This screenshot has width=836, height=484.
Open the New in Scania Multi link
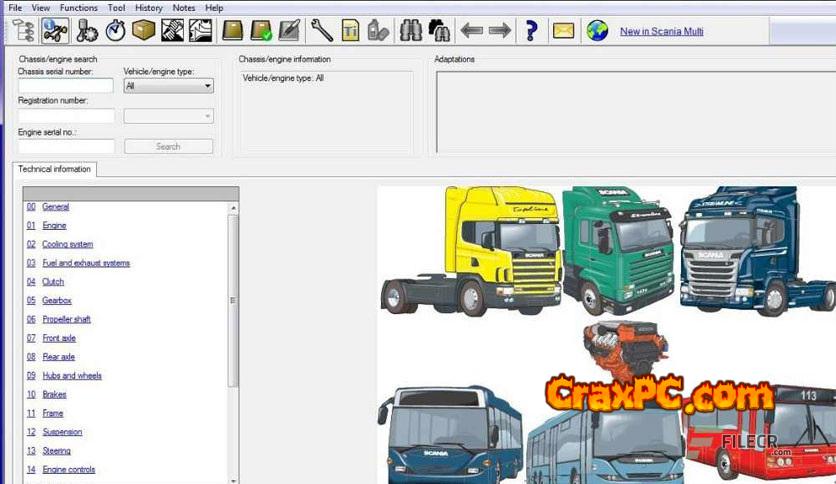click(x=661, y=31)
